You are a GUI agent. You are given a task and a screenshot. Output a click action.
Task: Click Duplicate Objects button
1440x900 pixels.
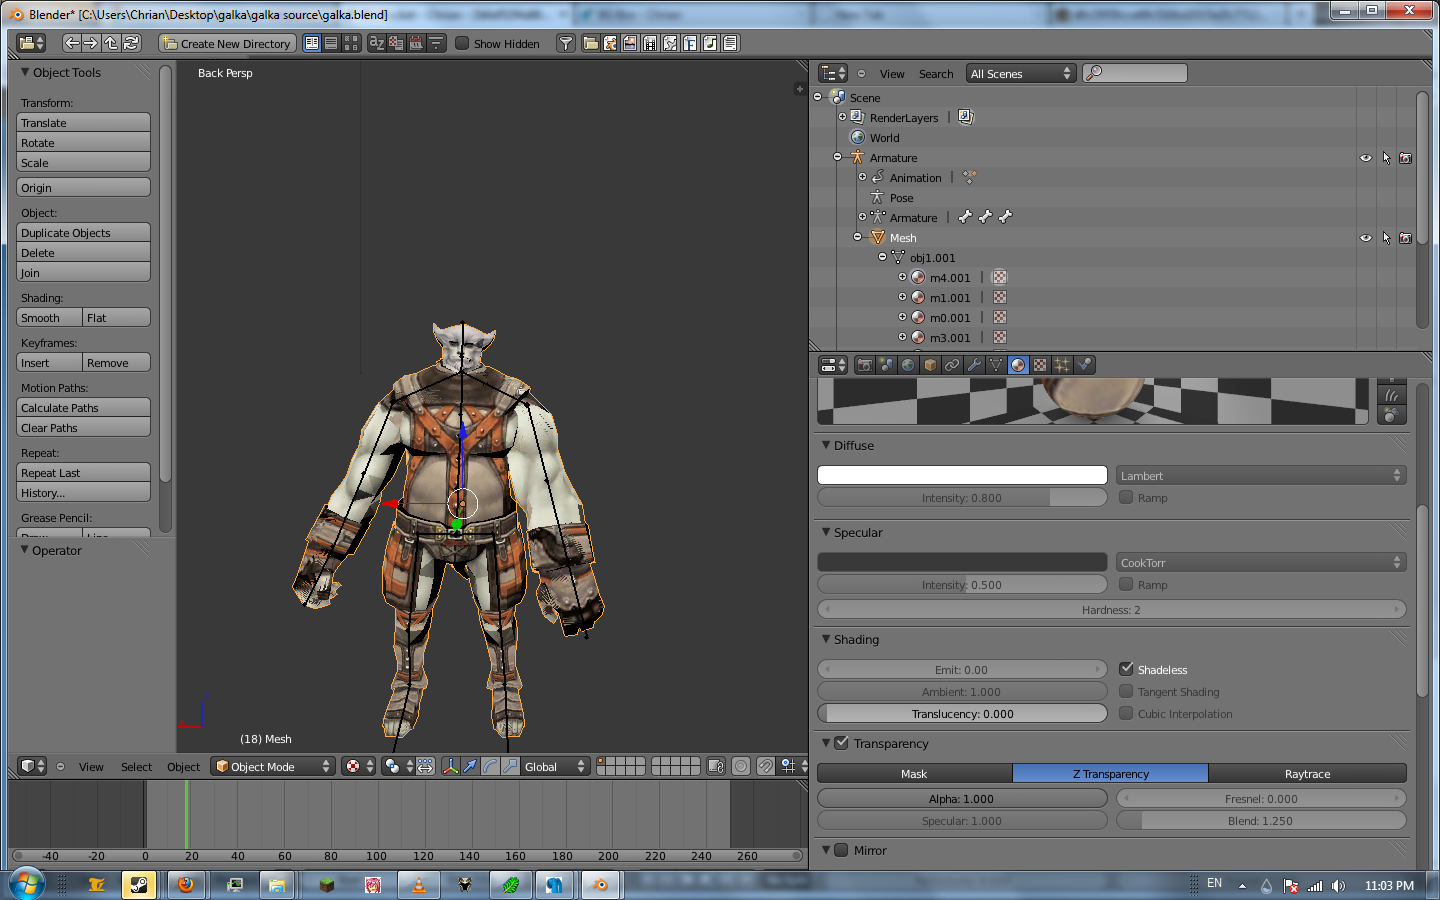[83, 233]
